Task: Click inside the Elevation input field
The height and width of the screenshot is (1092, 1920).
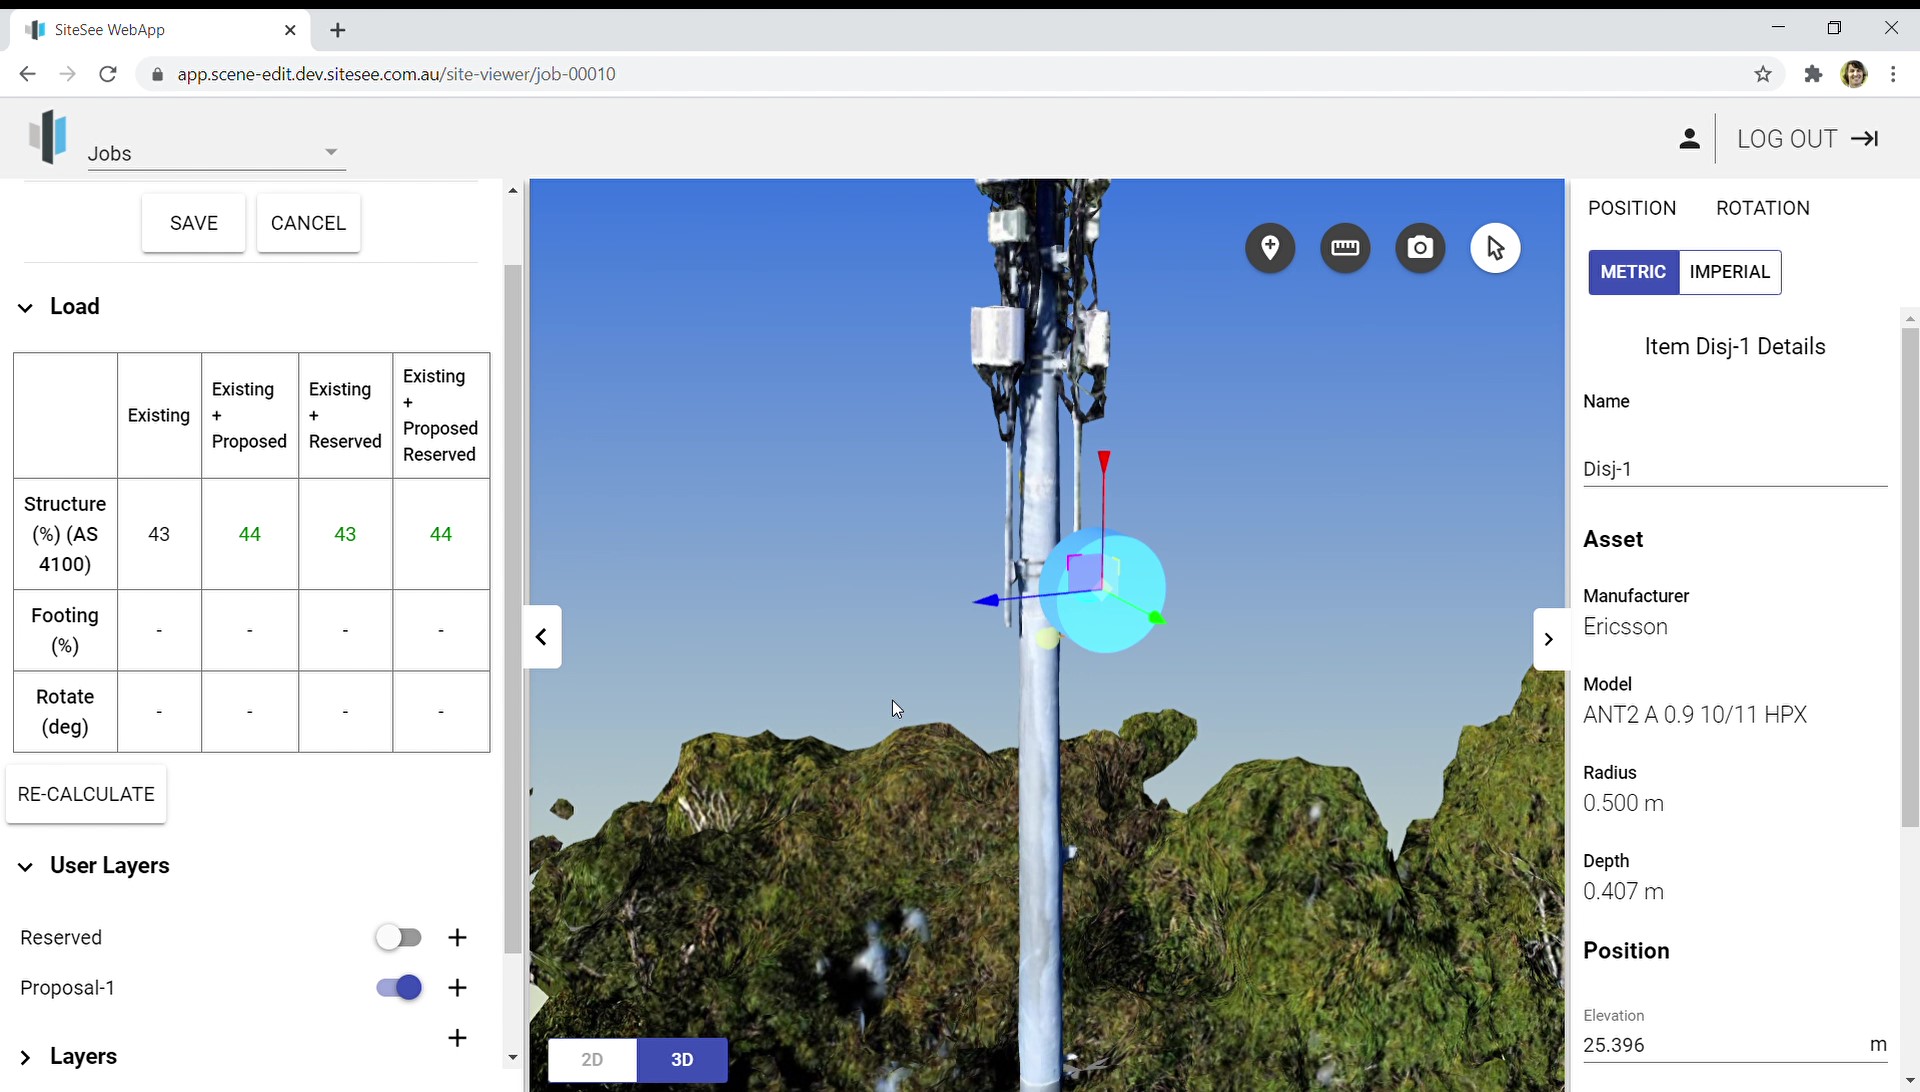Action: 1700,1044
